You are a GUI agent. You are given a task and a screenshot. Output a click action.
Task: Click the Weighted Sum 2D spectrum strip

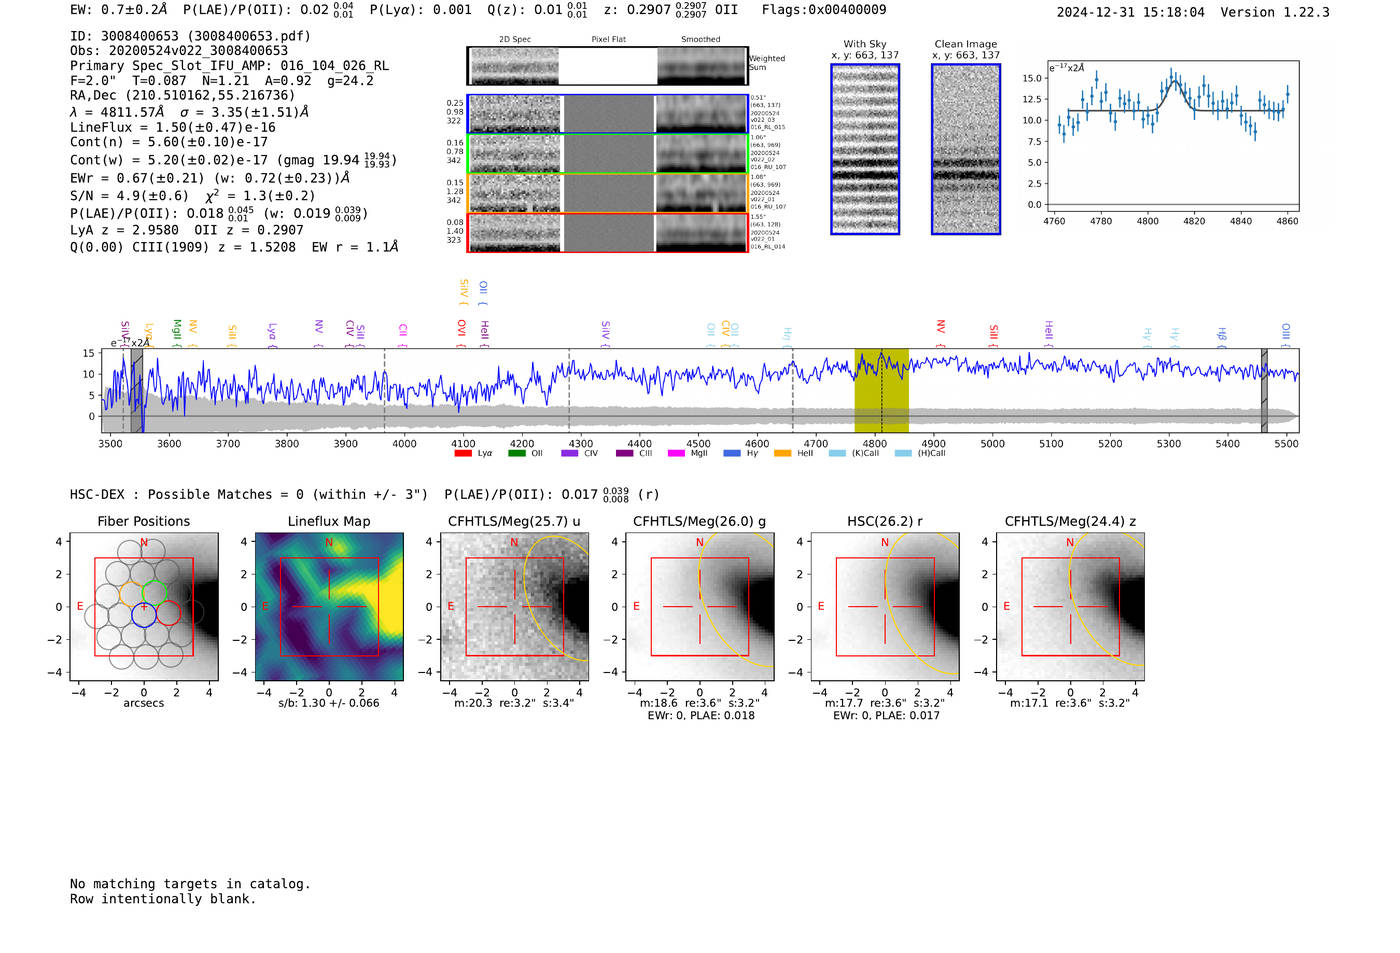click(607, 66)
